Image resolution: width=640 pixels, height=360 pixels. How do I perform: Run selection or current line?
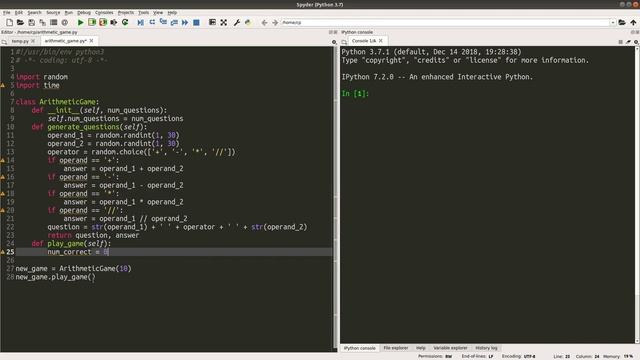pyautogui.click(x=114, y=22)
